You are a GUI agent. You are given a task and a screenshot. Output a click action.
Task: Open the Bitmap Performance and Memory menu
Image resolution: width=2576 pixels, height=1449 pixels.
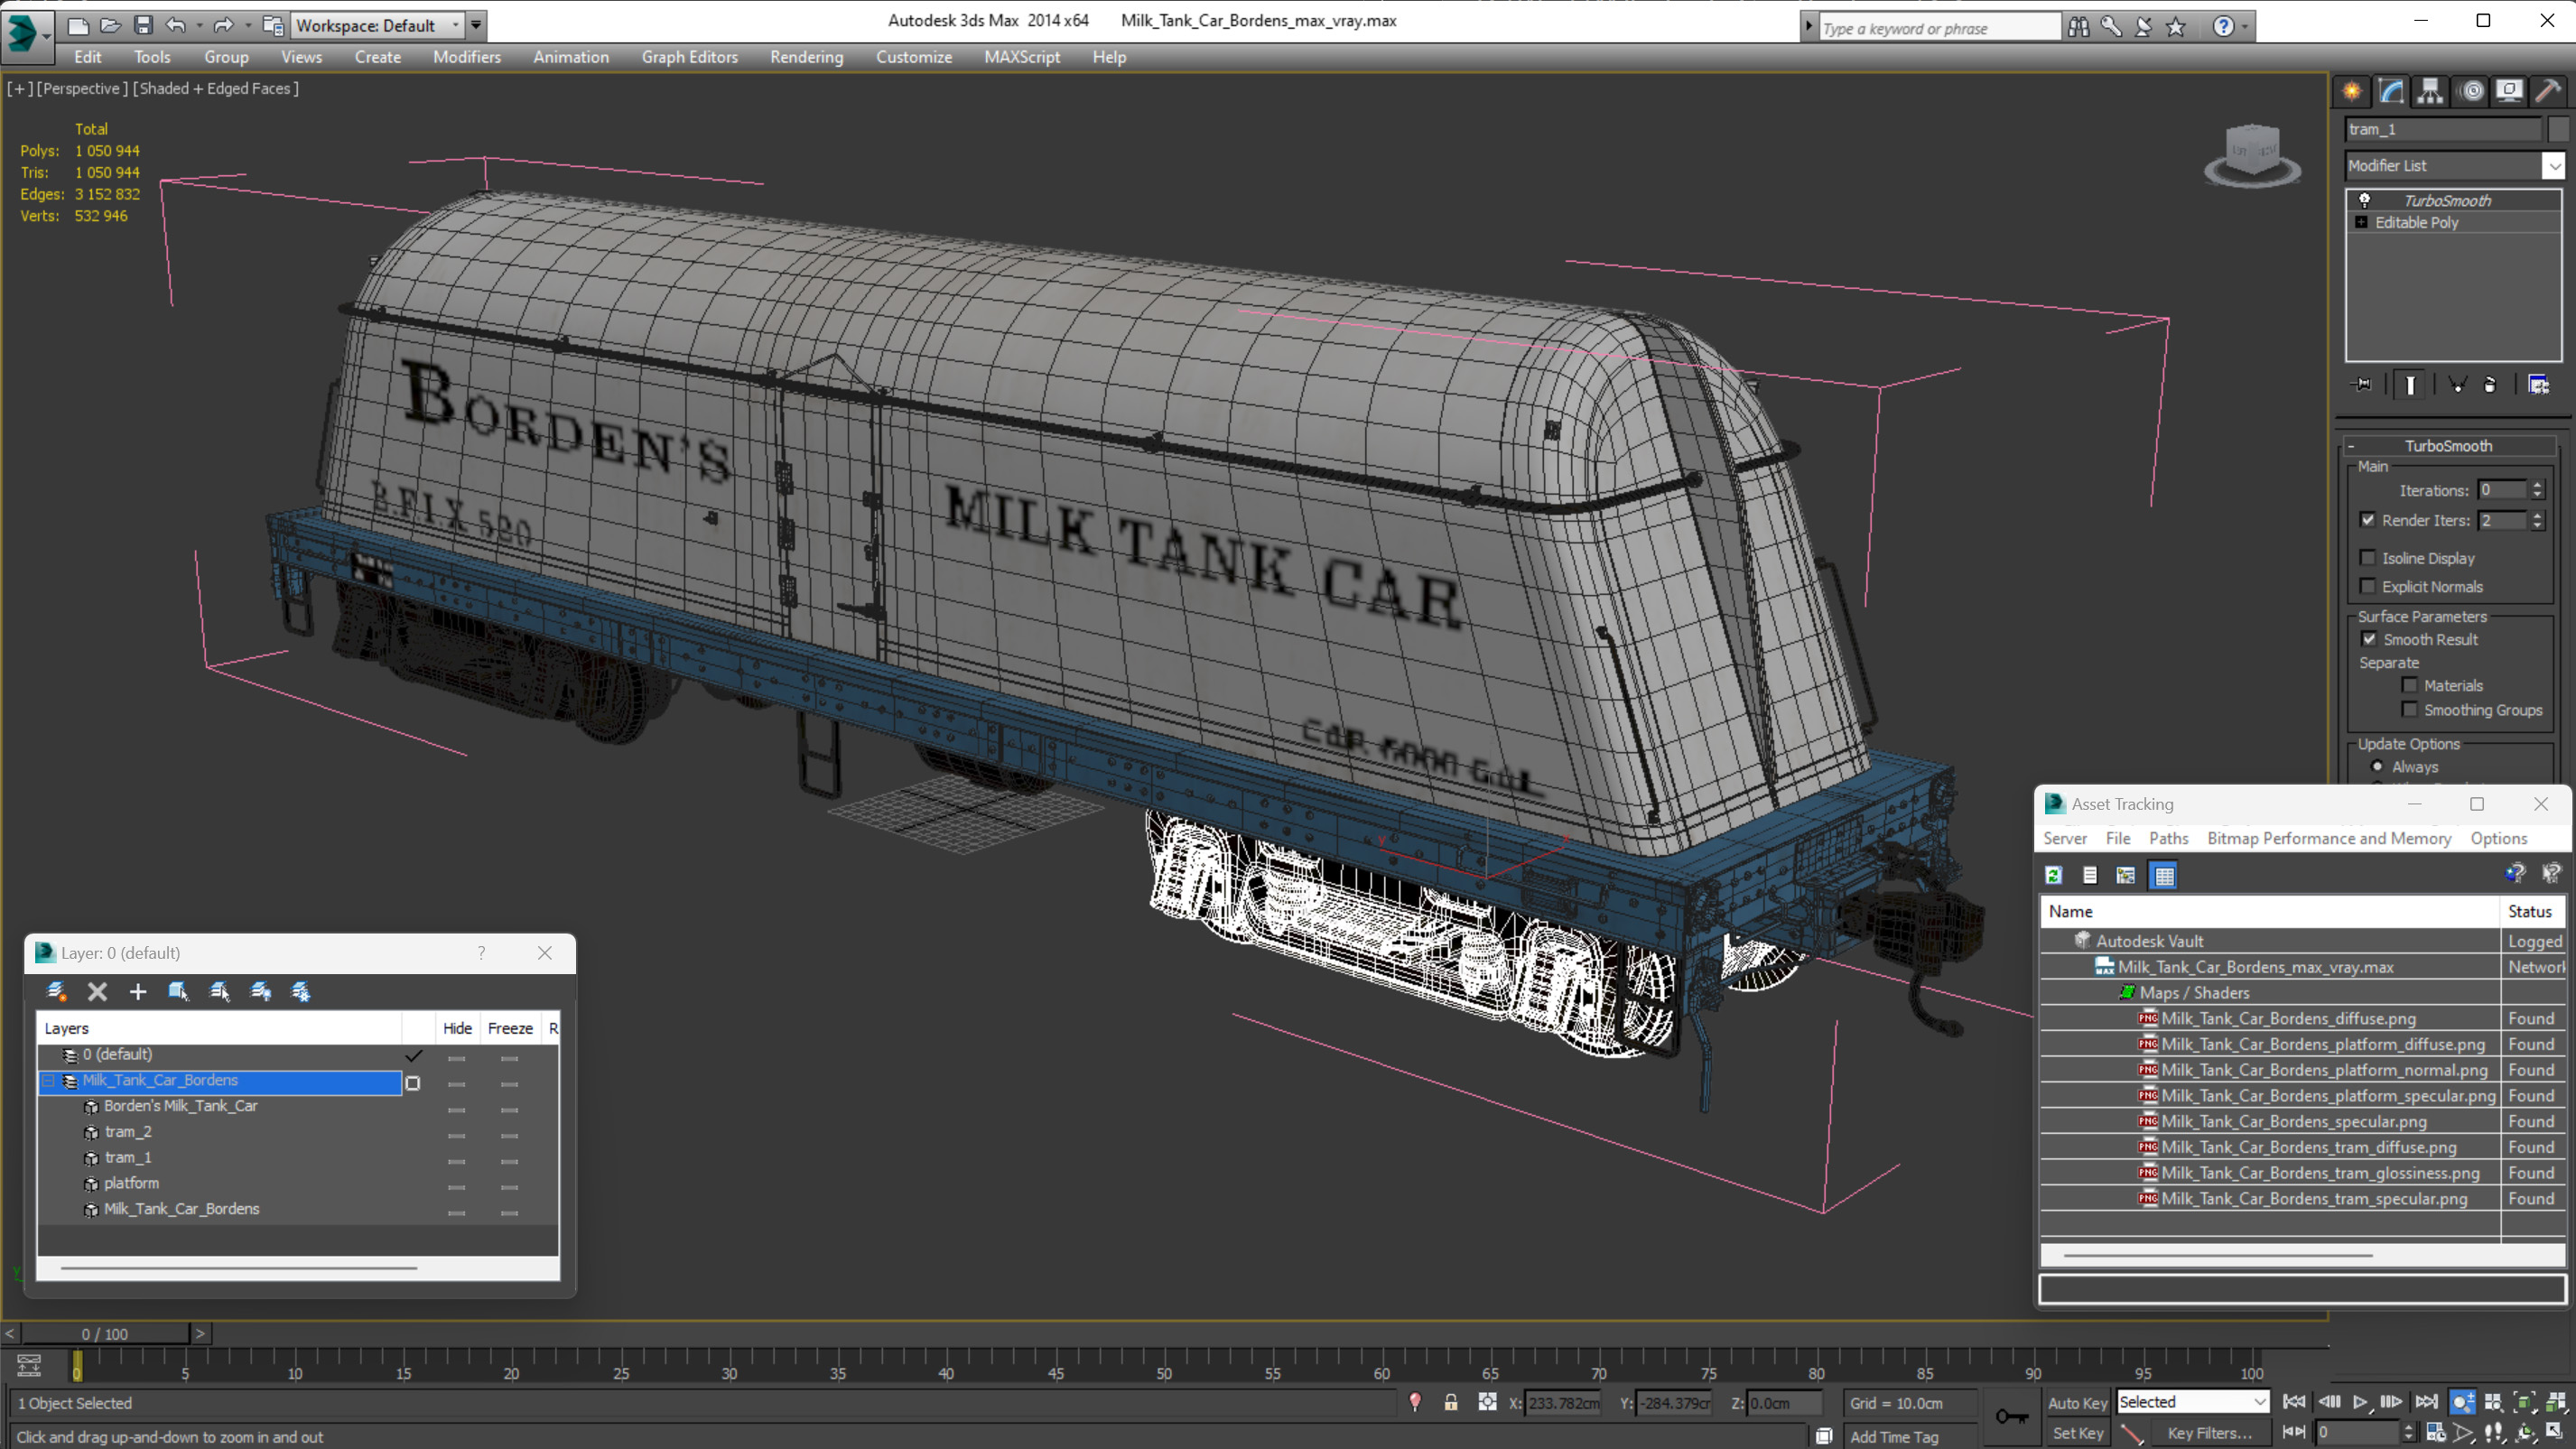click(2328, 838)
